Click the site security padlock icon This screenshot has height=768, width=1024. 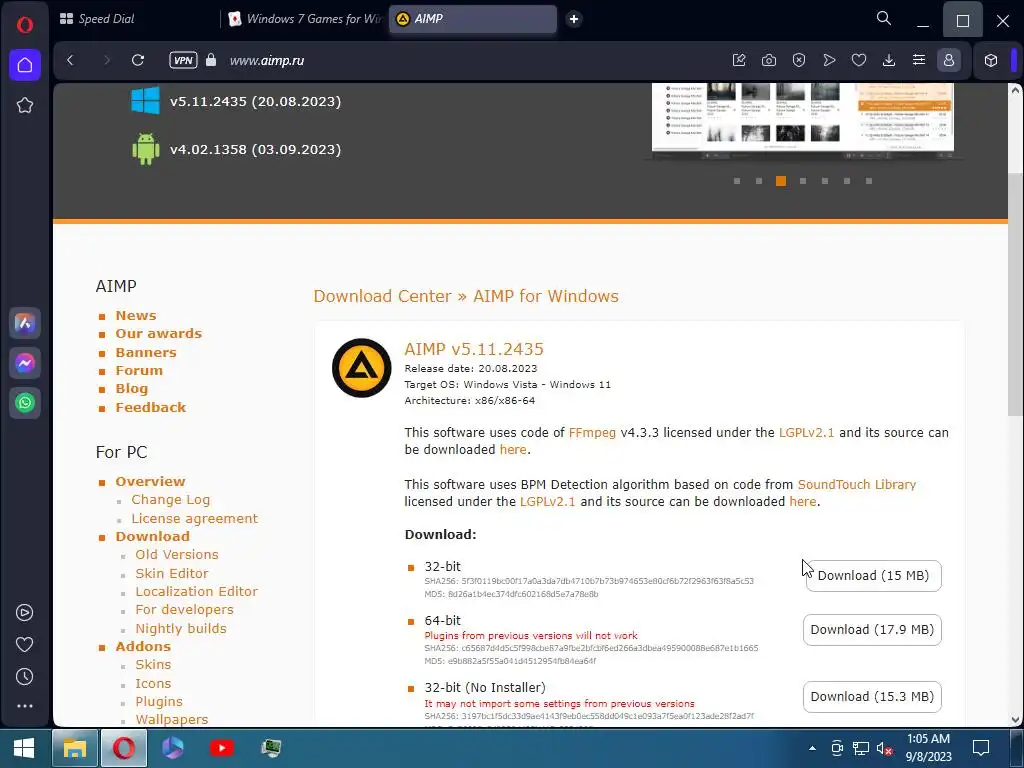(211, 60)
